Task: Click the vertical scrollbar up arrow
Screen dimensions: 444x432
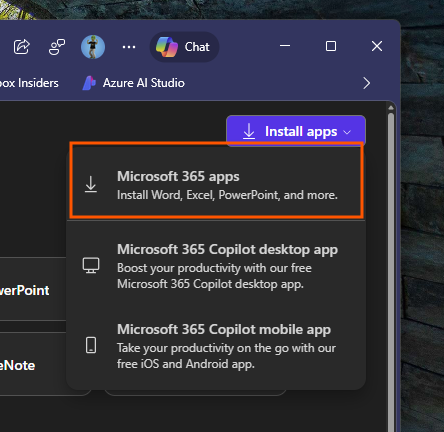Action: click(391, 108)
